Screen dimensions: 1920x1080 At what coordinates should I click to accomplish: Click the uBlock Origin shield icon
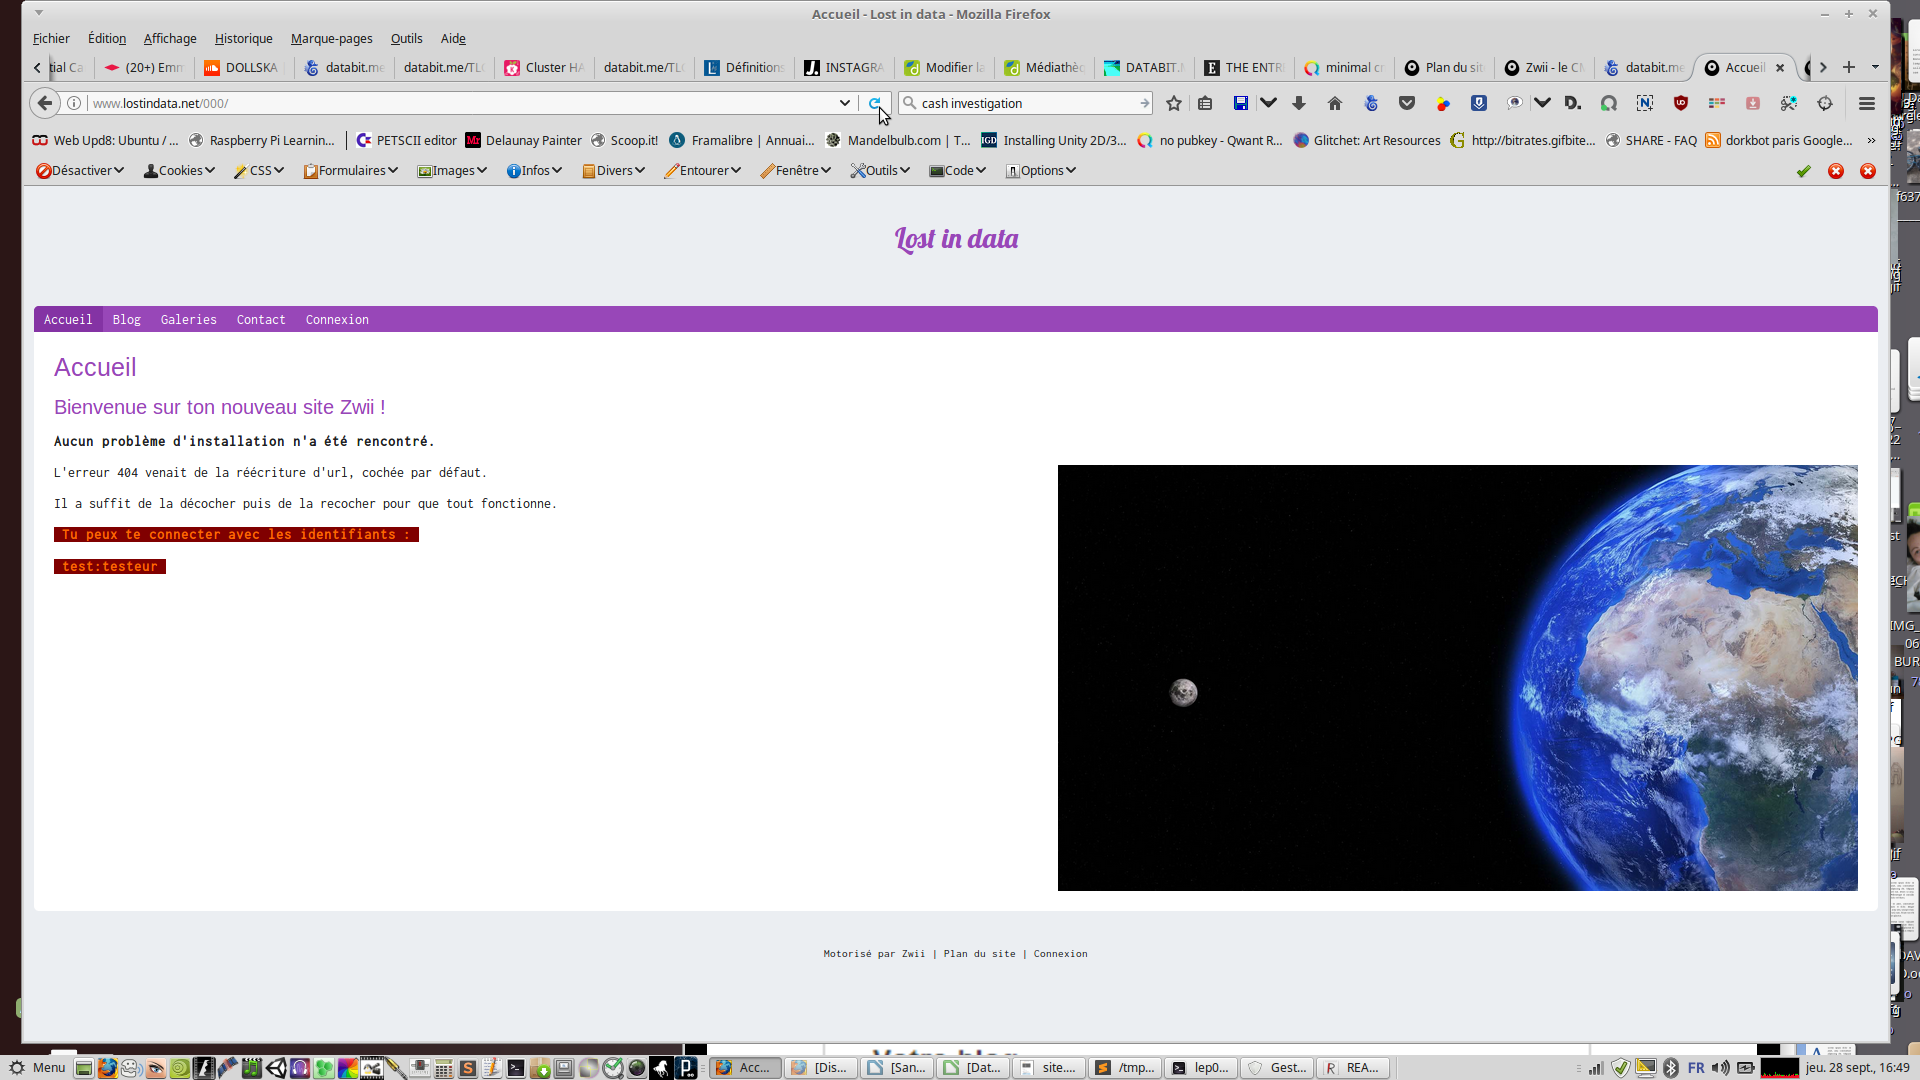pyautogui.click(x=1681, y=103)
